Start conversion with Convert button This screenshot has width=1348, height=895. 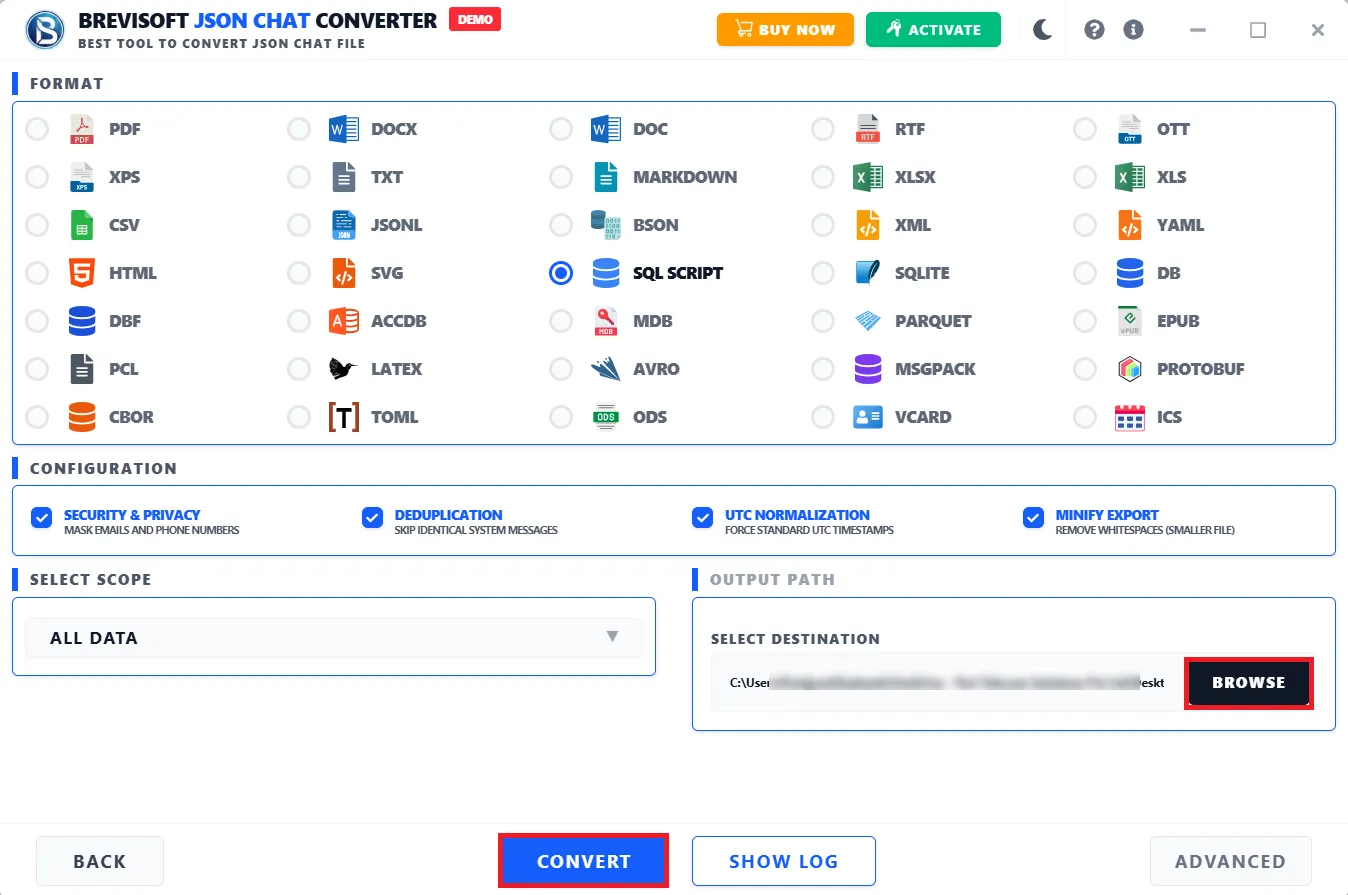(583, 861)
